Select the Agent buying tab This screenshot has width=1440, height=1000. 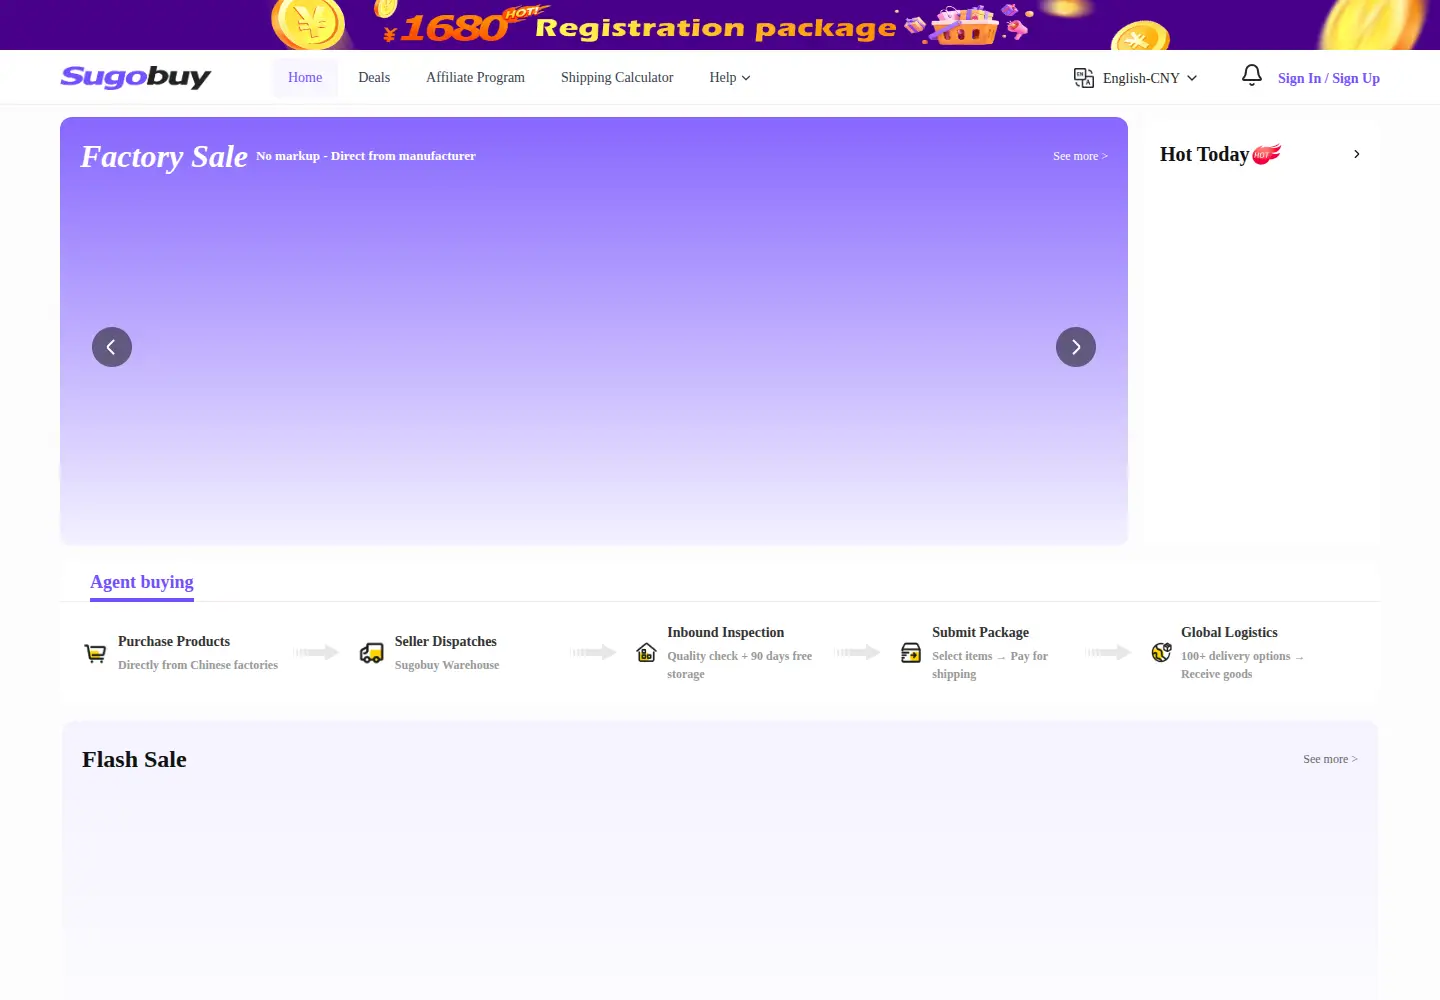(x=142, y=582)
